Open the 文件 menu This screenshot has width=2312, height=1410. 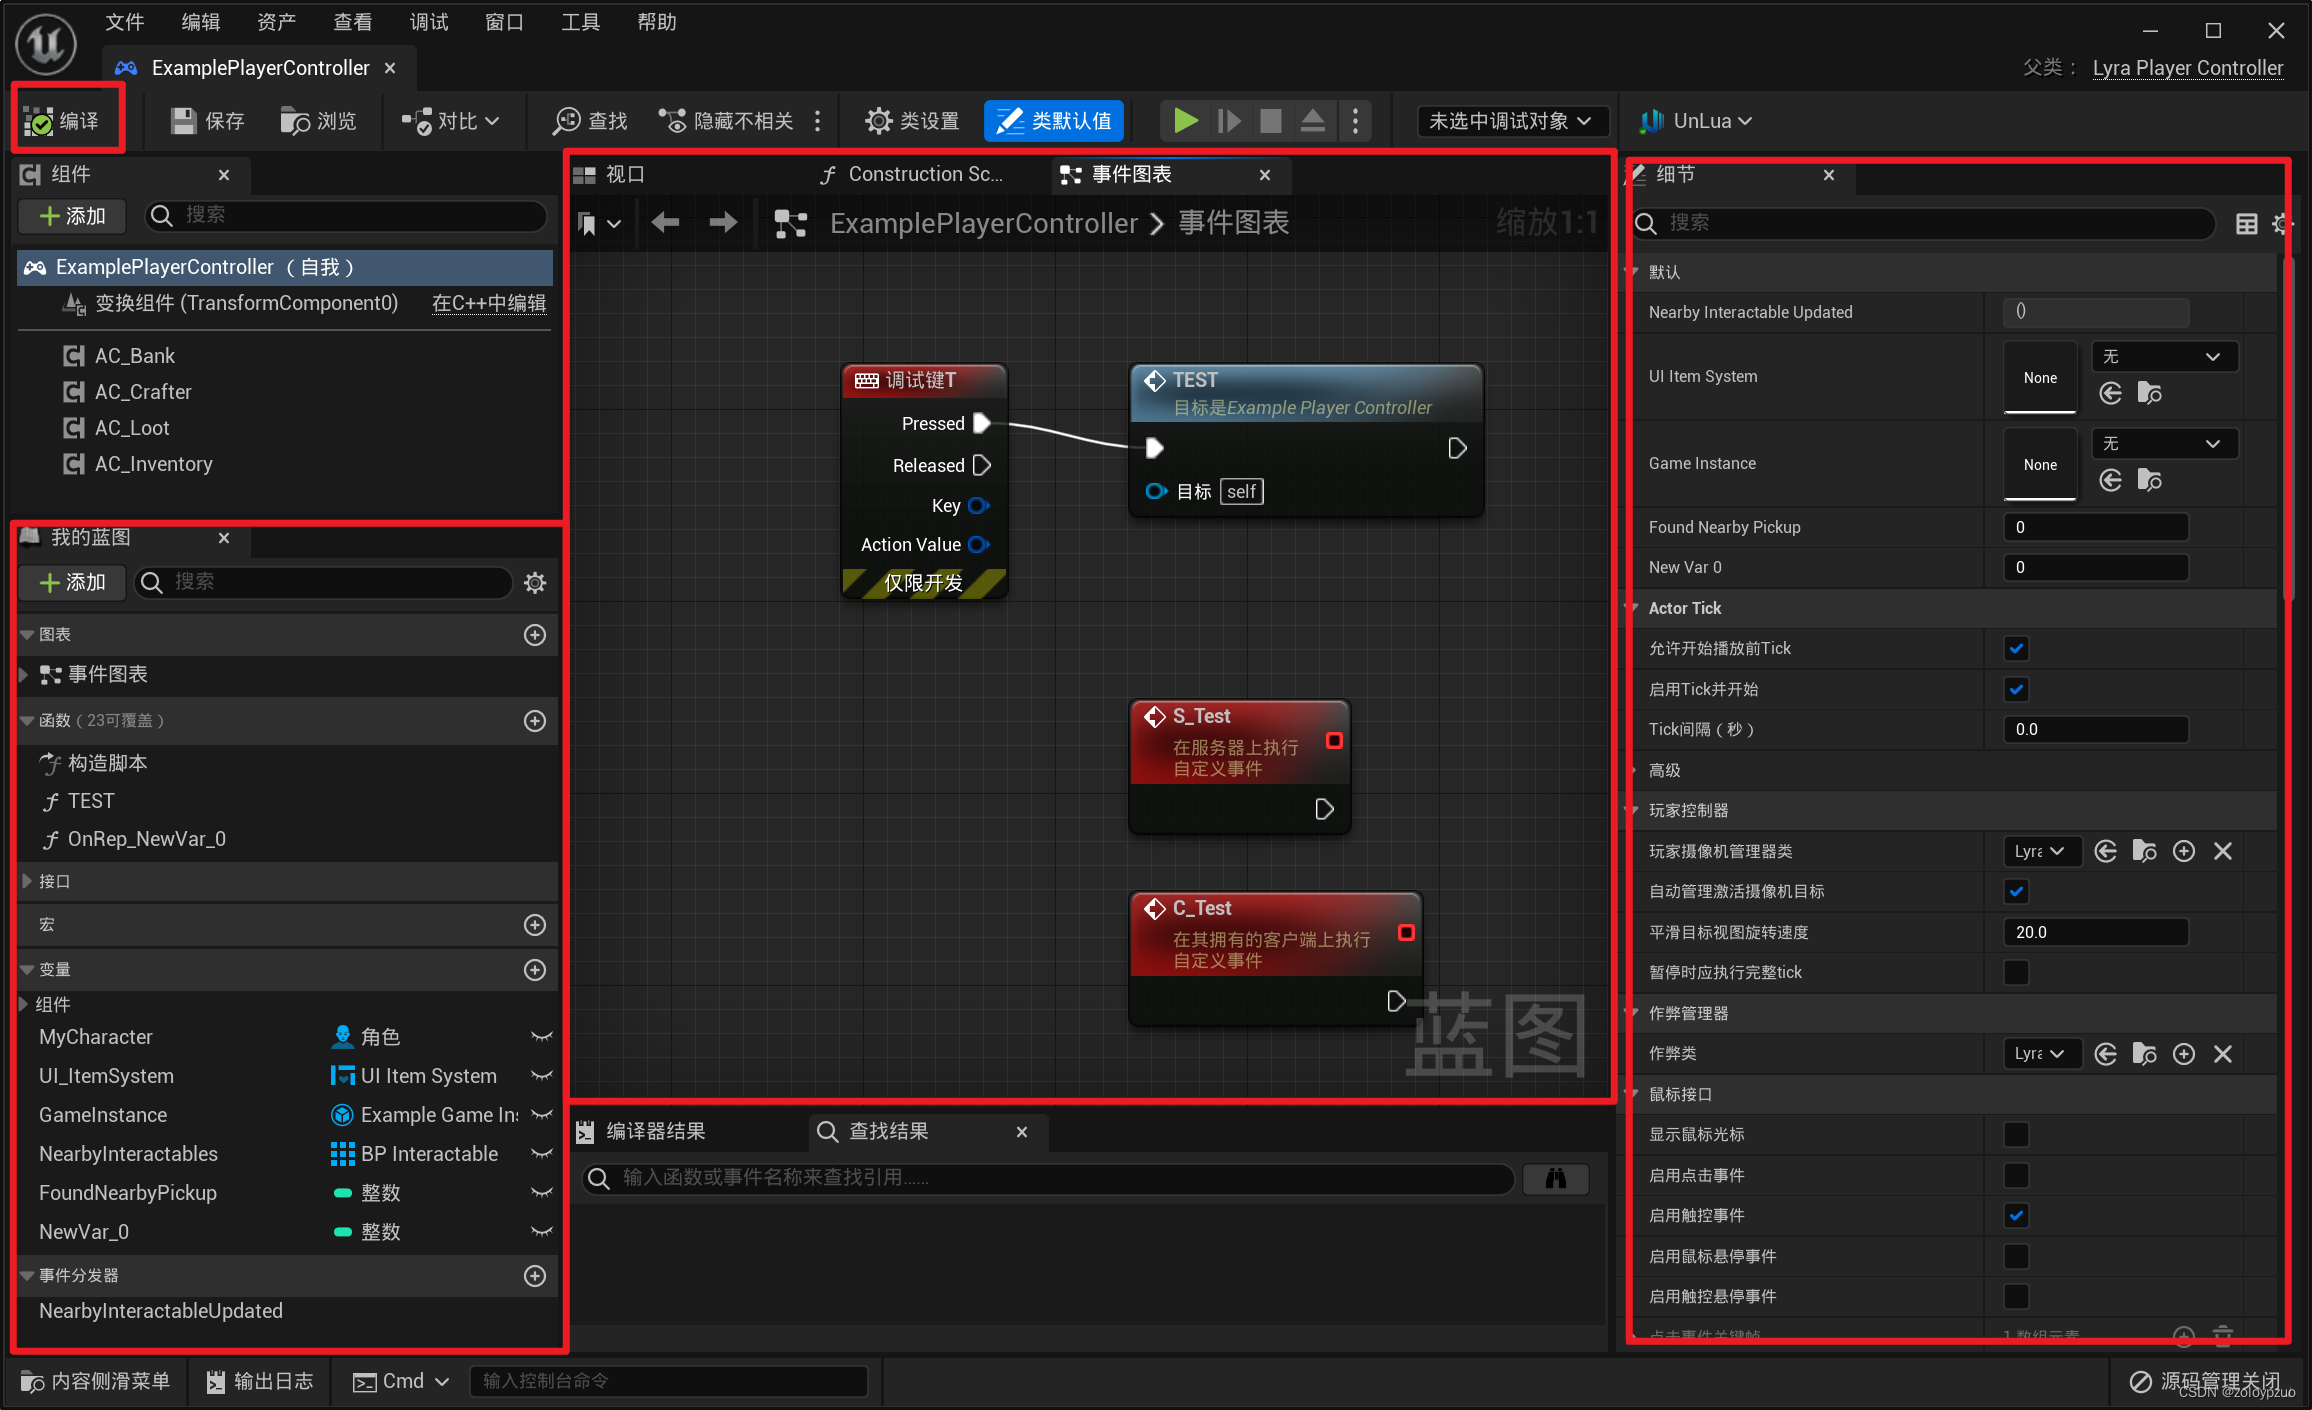(125, 22)
